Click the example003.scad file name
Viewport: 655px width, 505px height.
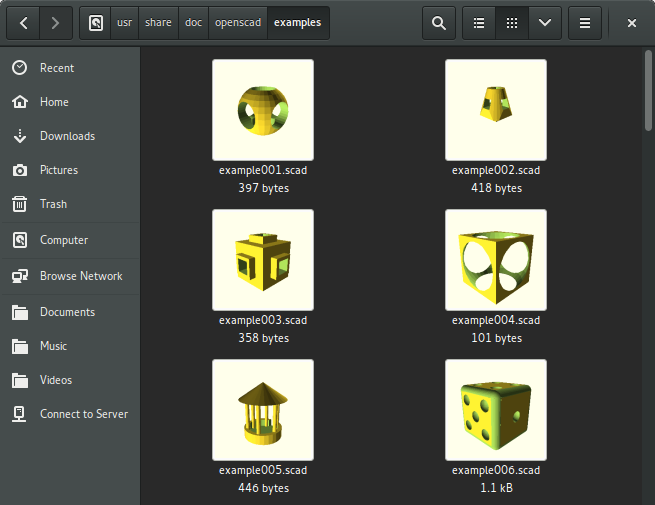(263, 320)
